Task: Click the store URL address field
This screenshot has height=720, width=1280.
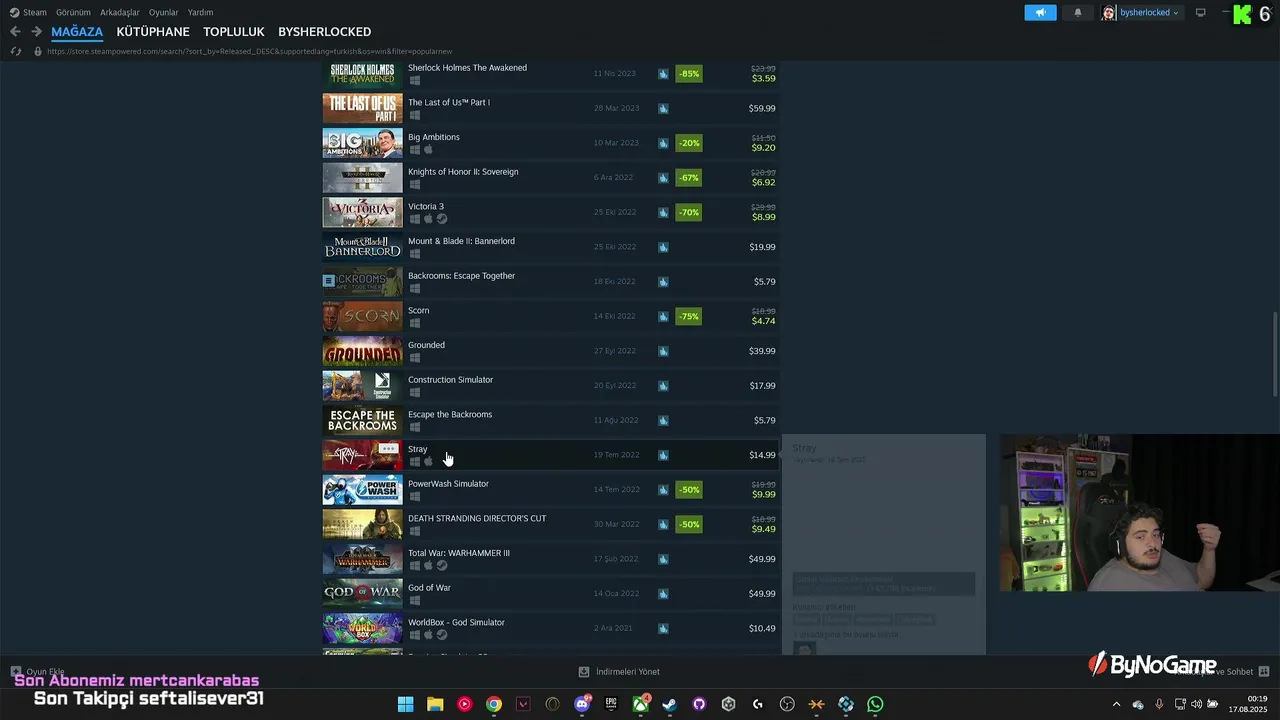Action: coord(250,51)
